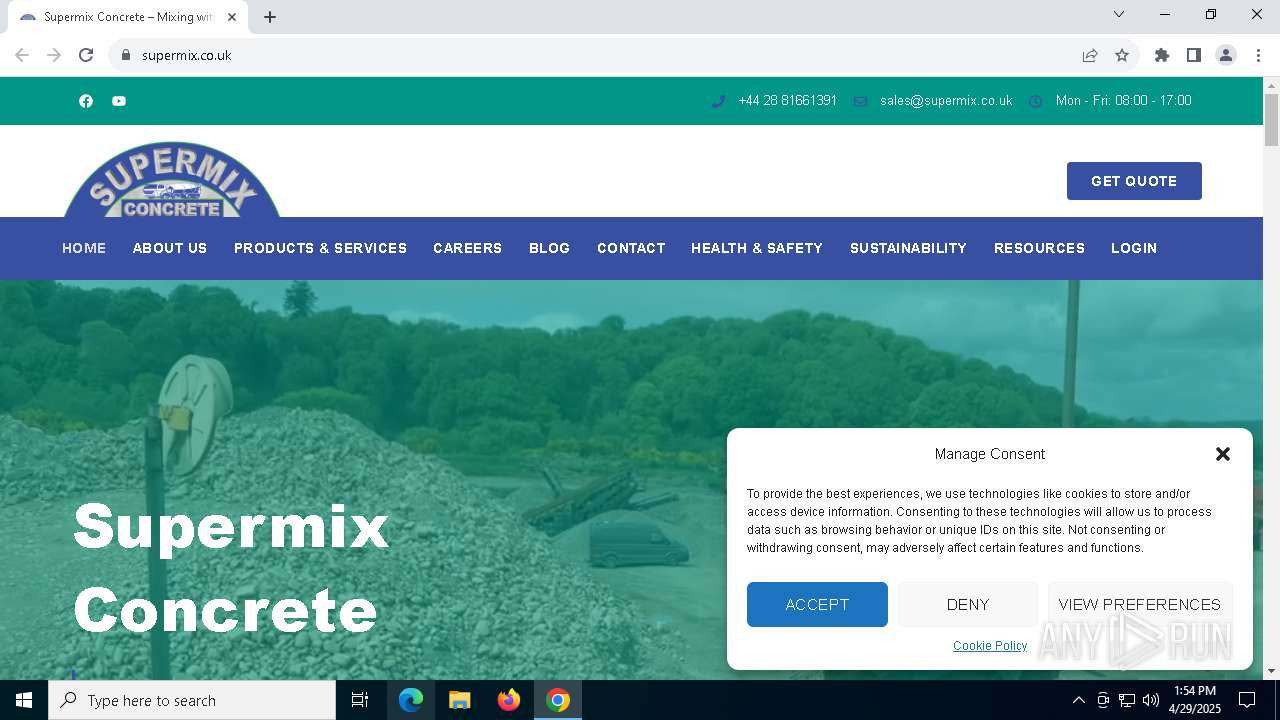The width and height of the screenshot is (1280, 720).
Task: Reject cookies with the DENY button
Action: (x=968, y=604)
